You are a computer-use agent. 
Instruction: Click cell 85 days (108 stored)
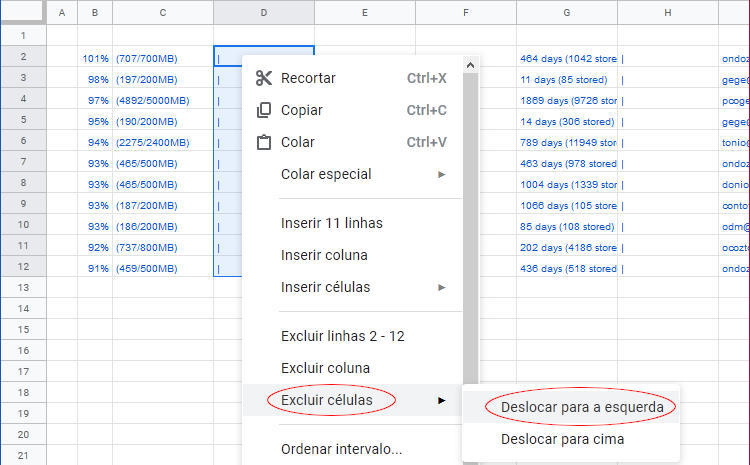coord(567,226)
